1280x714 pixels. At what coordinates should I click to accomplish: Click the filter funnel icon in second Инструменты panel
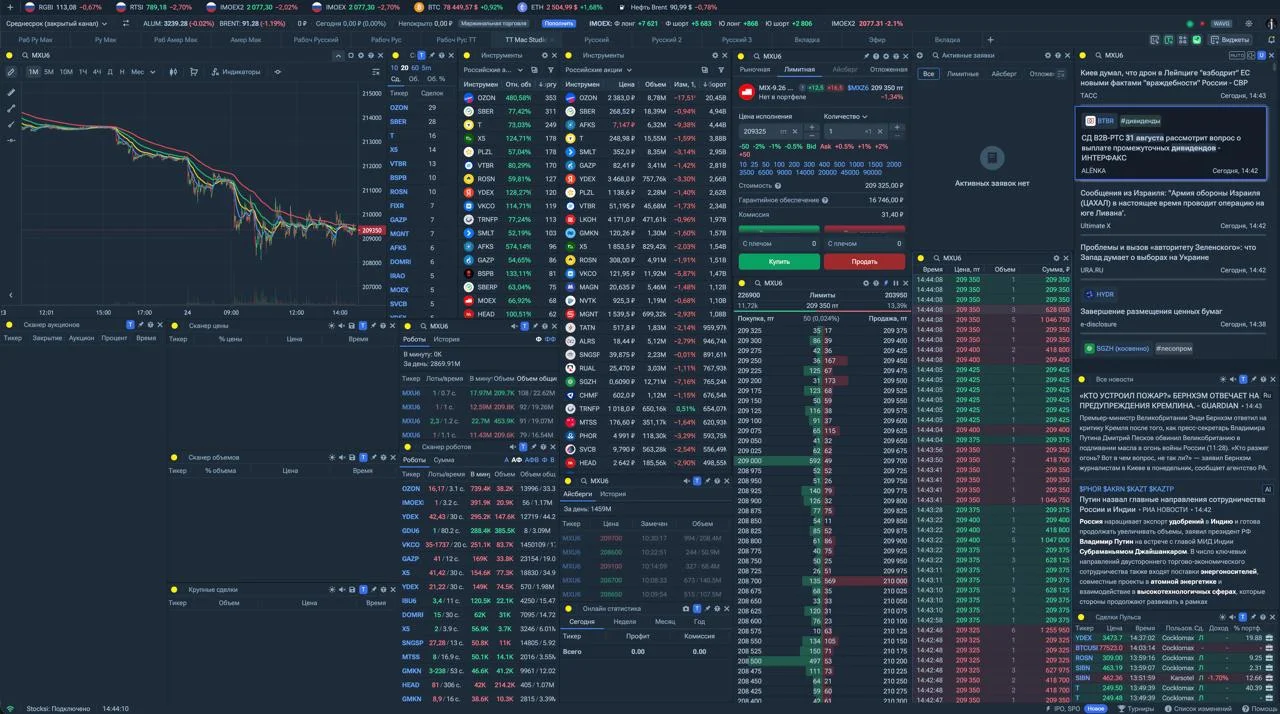tap(721, 70)
